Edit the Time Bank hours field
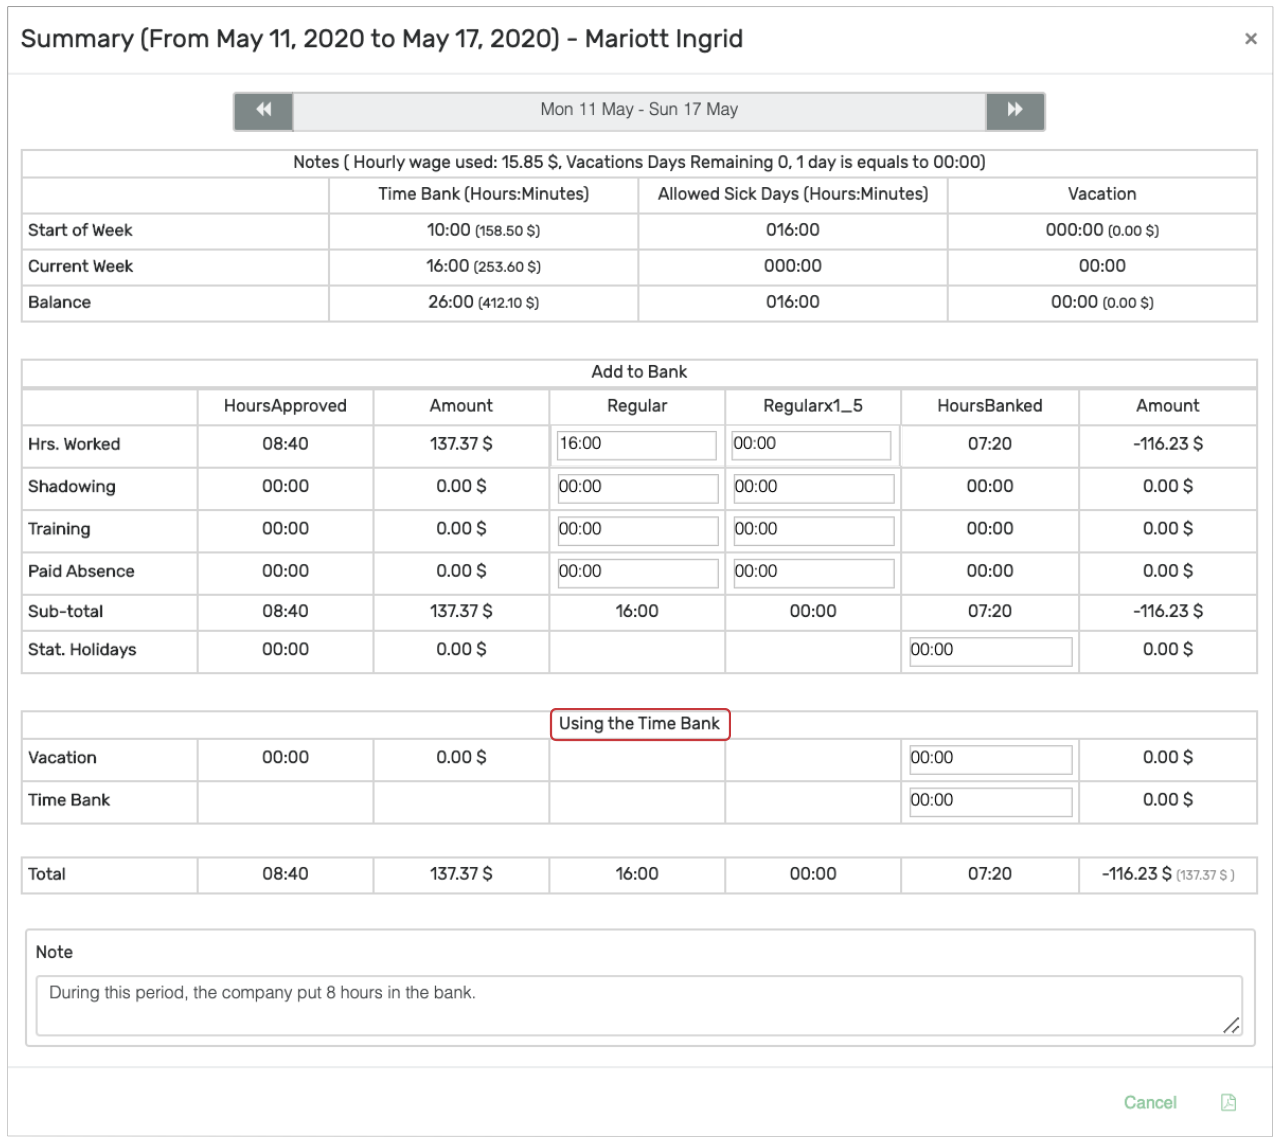The height and width of the screenshot is (1148, 1282). [x=990, y=801]
